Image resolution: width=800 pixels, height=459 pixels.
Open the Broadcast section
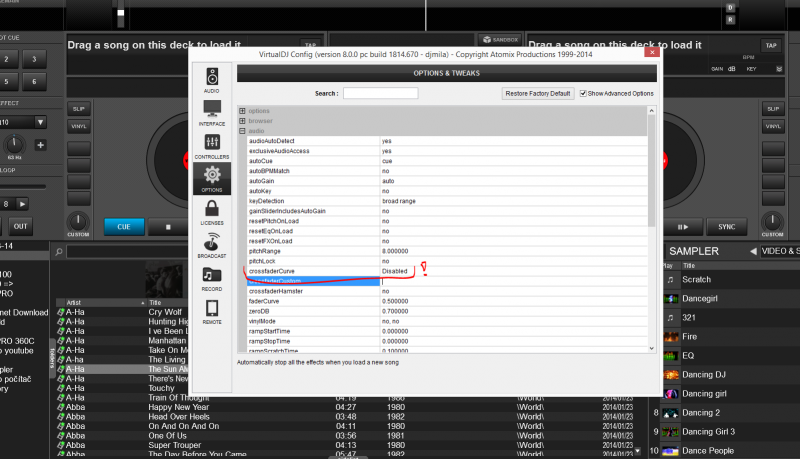click(x=212, y=245)
